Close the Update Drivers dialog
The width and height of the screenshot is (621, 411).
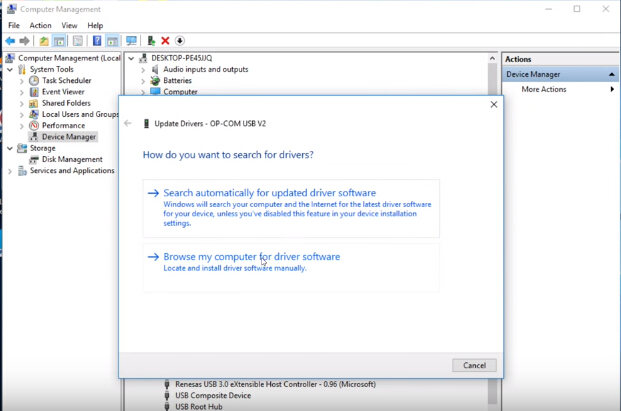[493, 105]
